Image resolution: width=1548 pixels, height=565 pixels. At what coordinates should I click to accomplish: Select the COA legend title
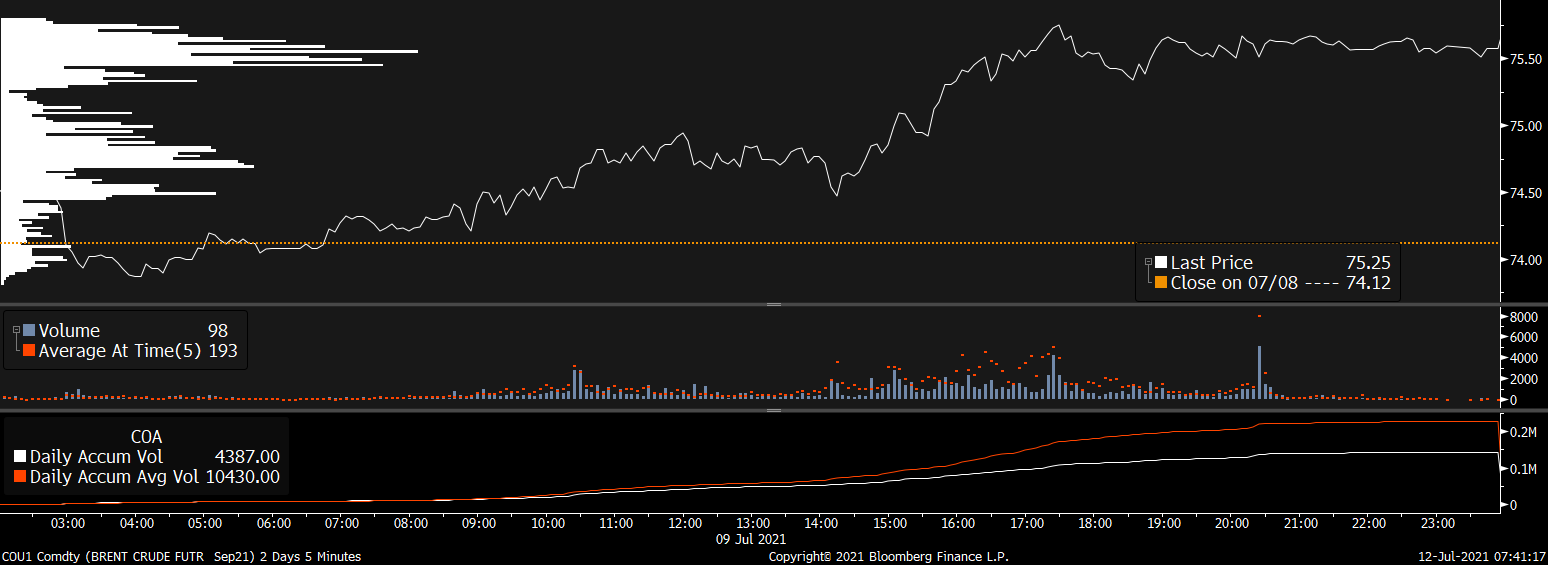coord(146,437)
